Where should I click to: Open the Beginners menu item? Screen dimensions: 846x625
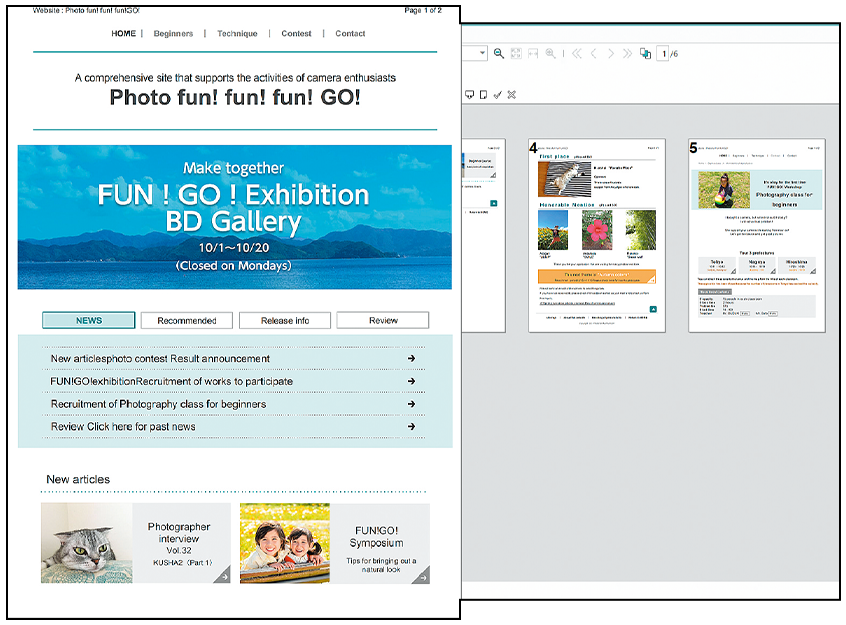point(173,33)
